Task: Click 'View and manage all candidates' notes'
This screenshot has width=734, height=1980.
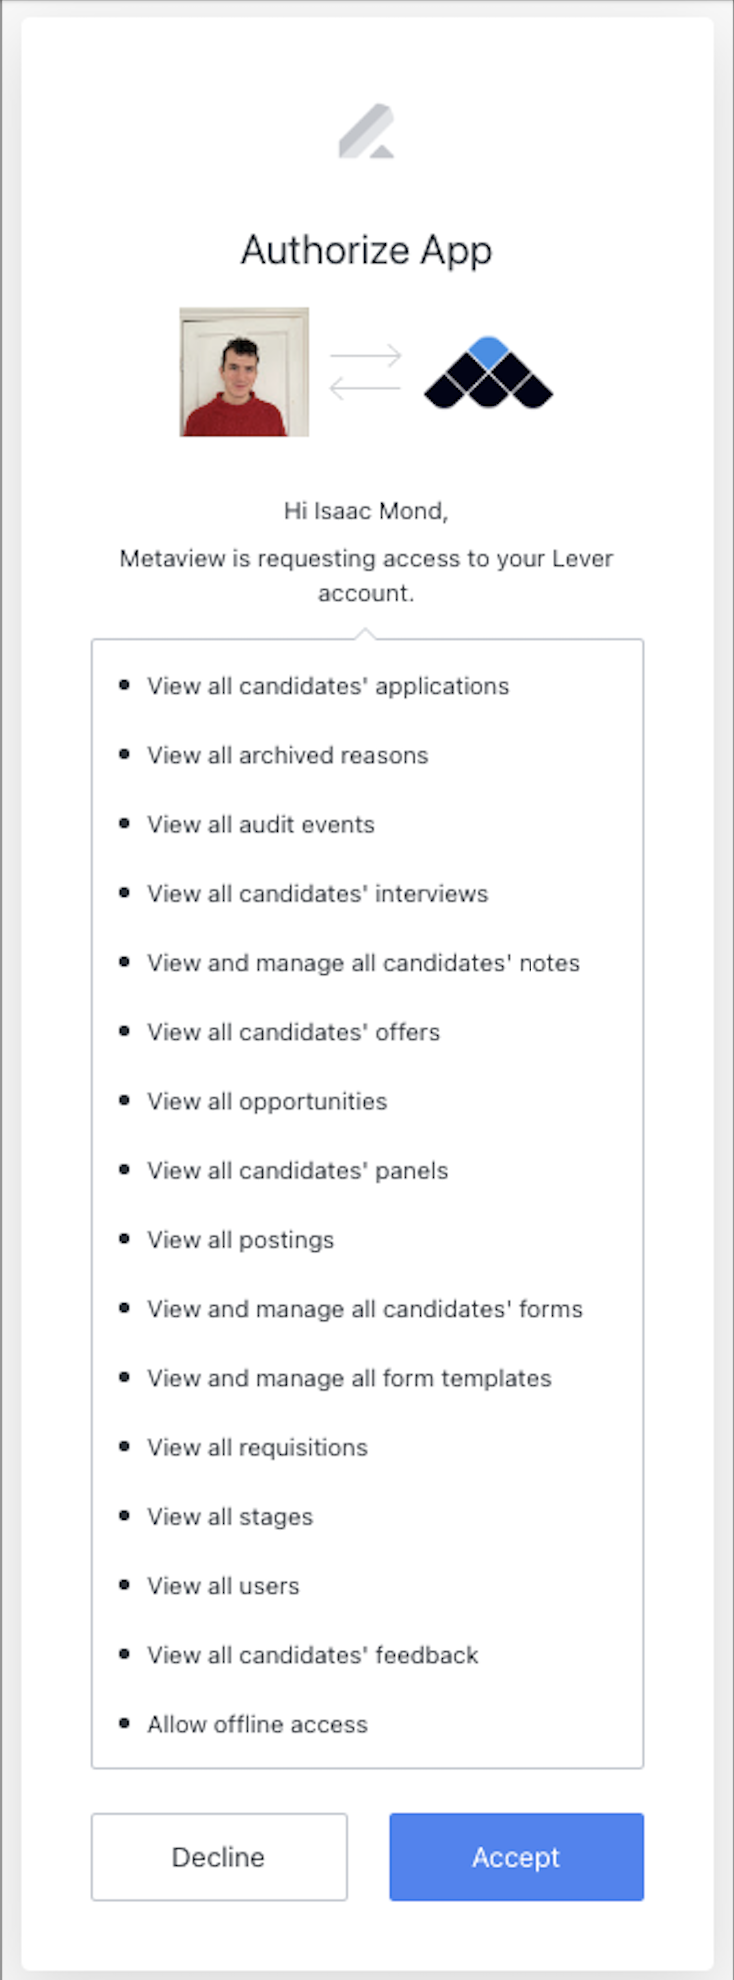Action: pos(363,963)
